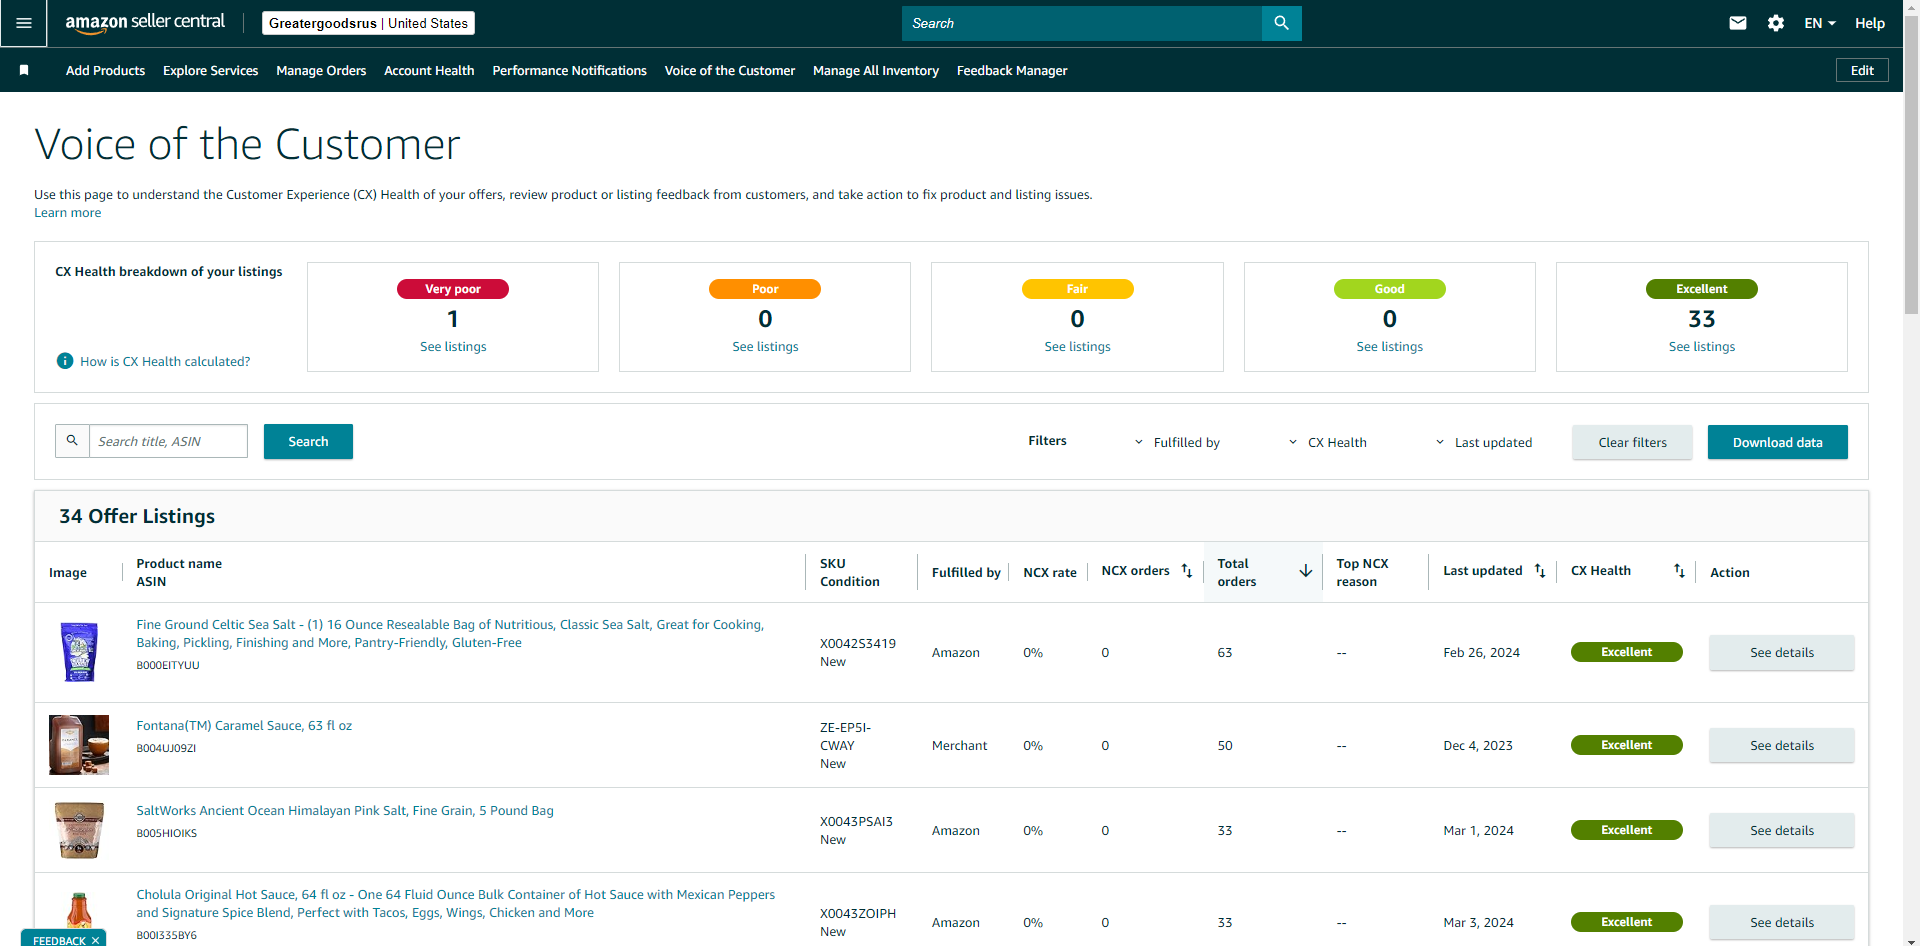Click the magnifier icon in listing search
The width and height of the screenshot is (1920, 946).
72,441
